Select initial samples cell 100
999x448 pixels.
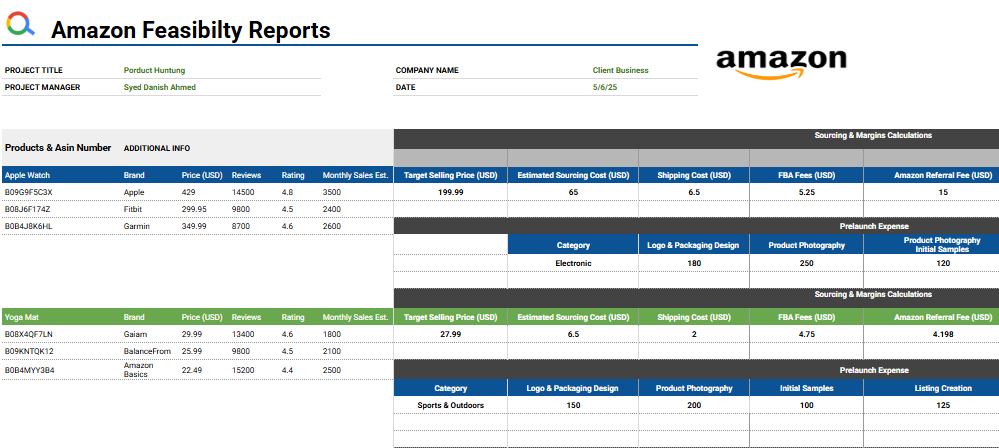[x=807, y=405]
